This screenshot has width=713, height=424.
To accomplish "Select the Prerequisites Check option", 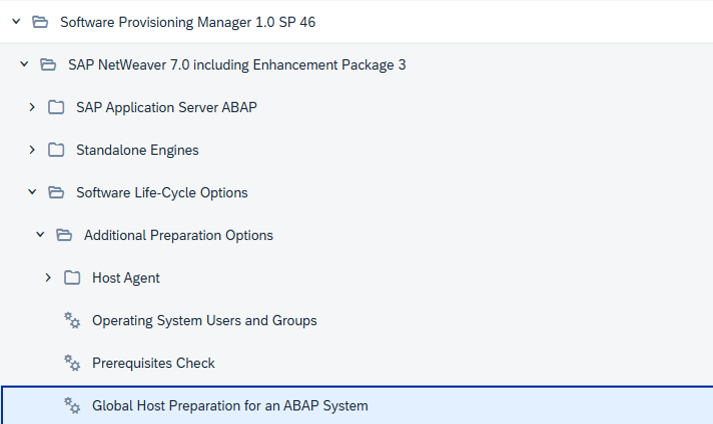I will pos(153,363).
